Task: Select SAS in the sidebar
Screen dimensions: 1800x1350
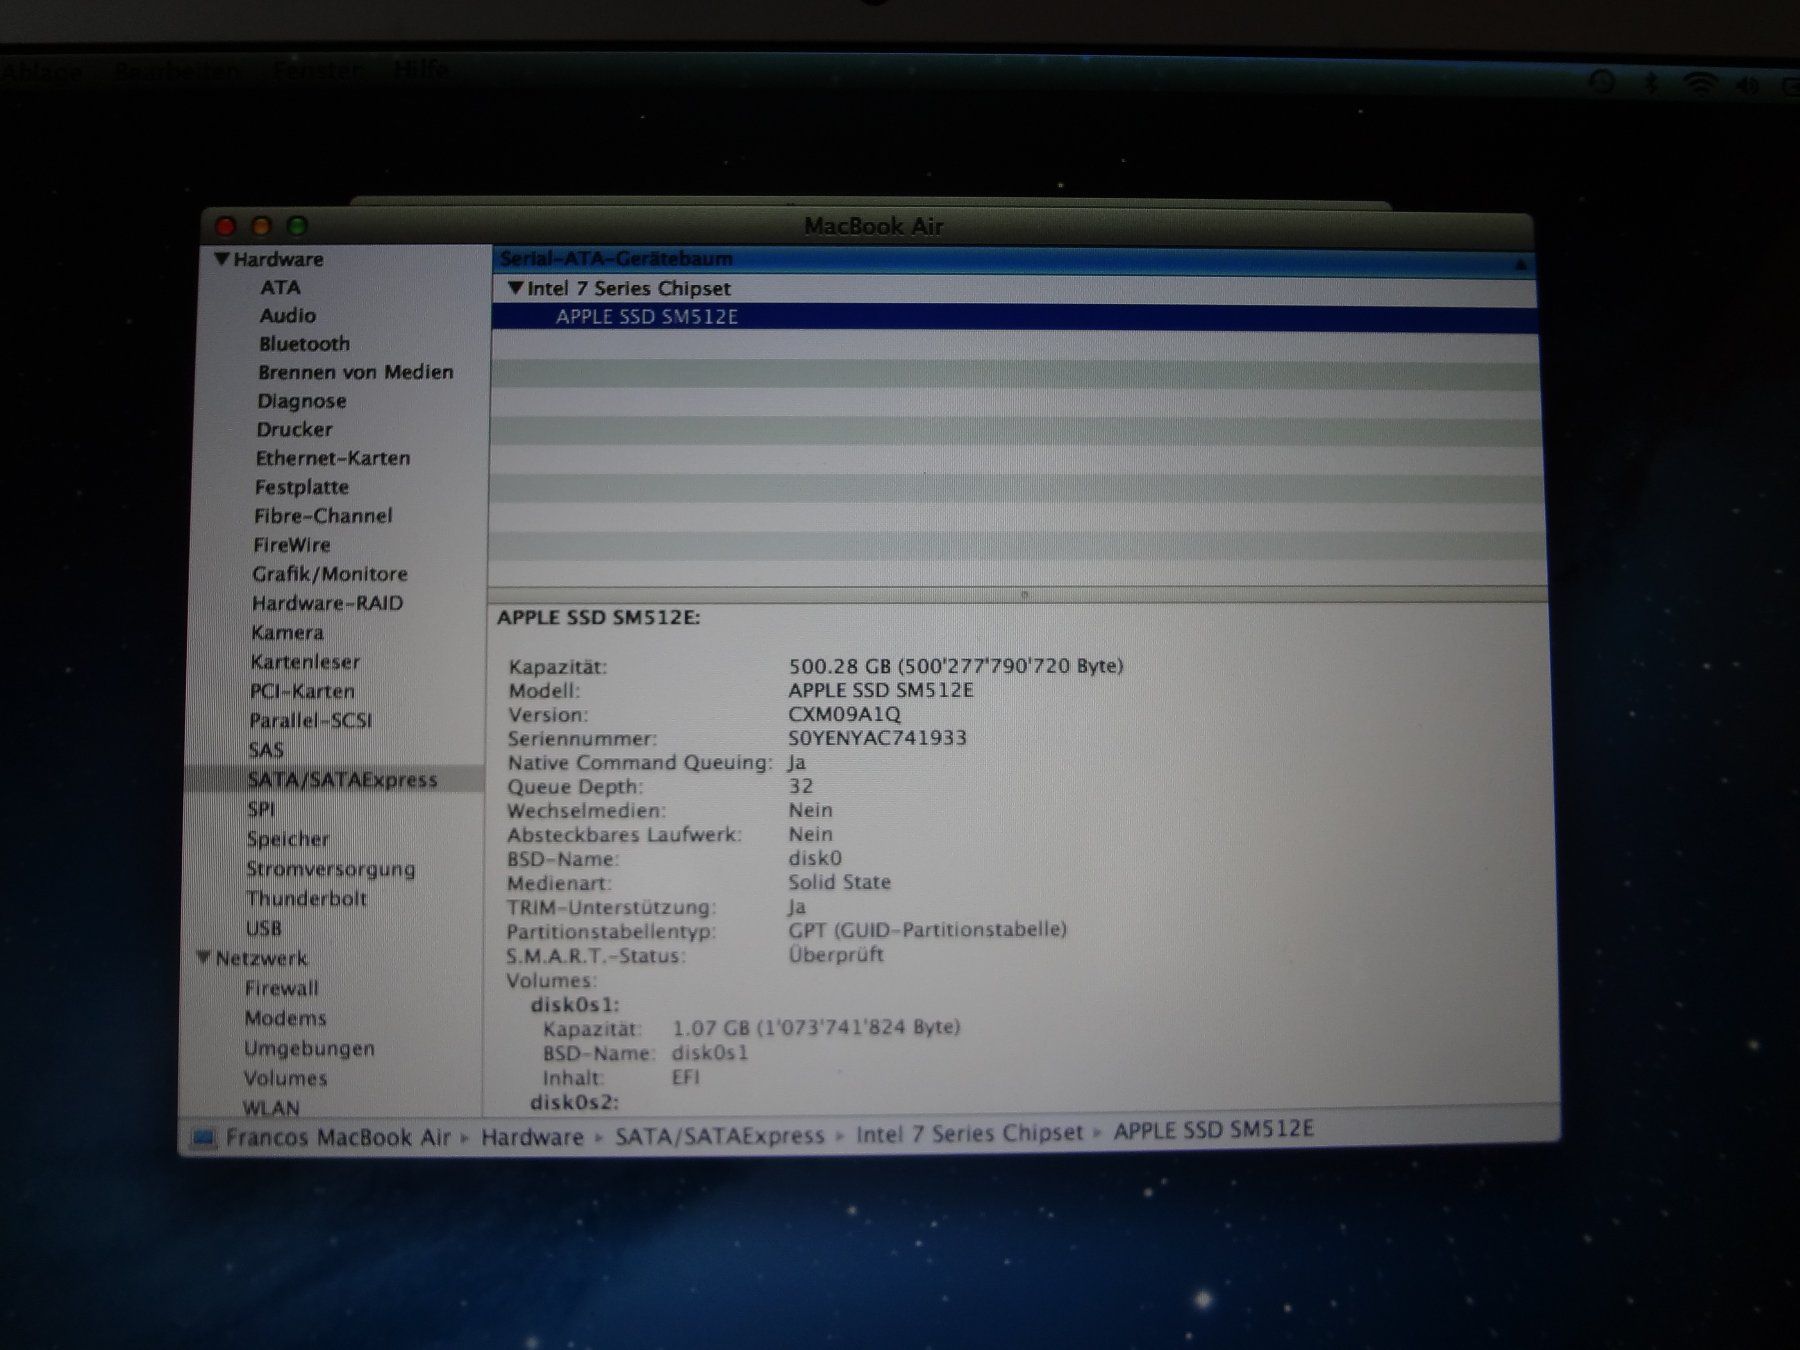Action: click(265, 750)
